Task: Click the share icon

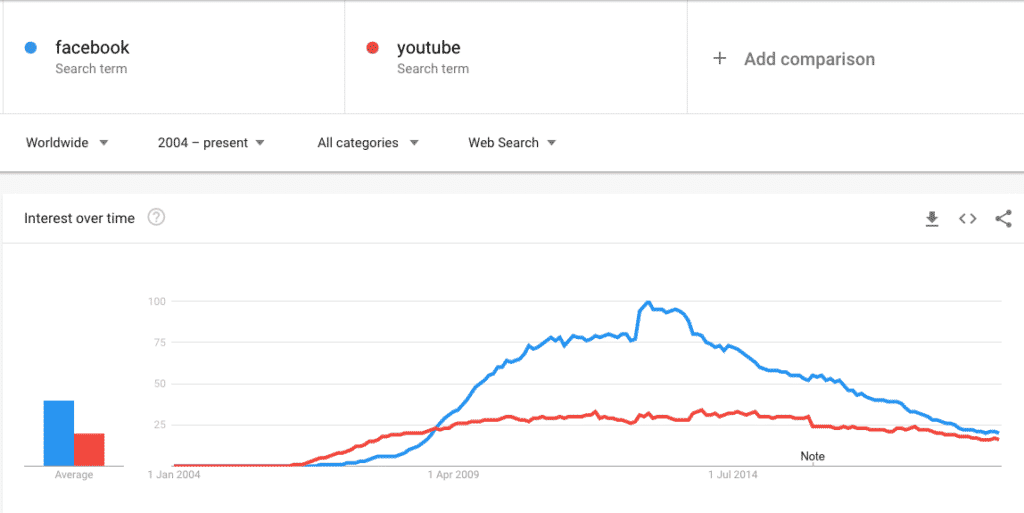Action: tap(1003, 219)
